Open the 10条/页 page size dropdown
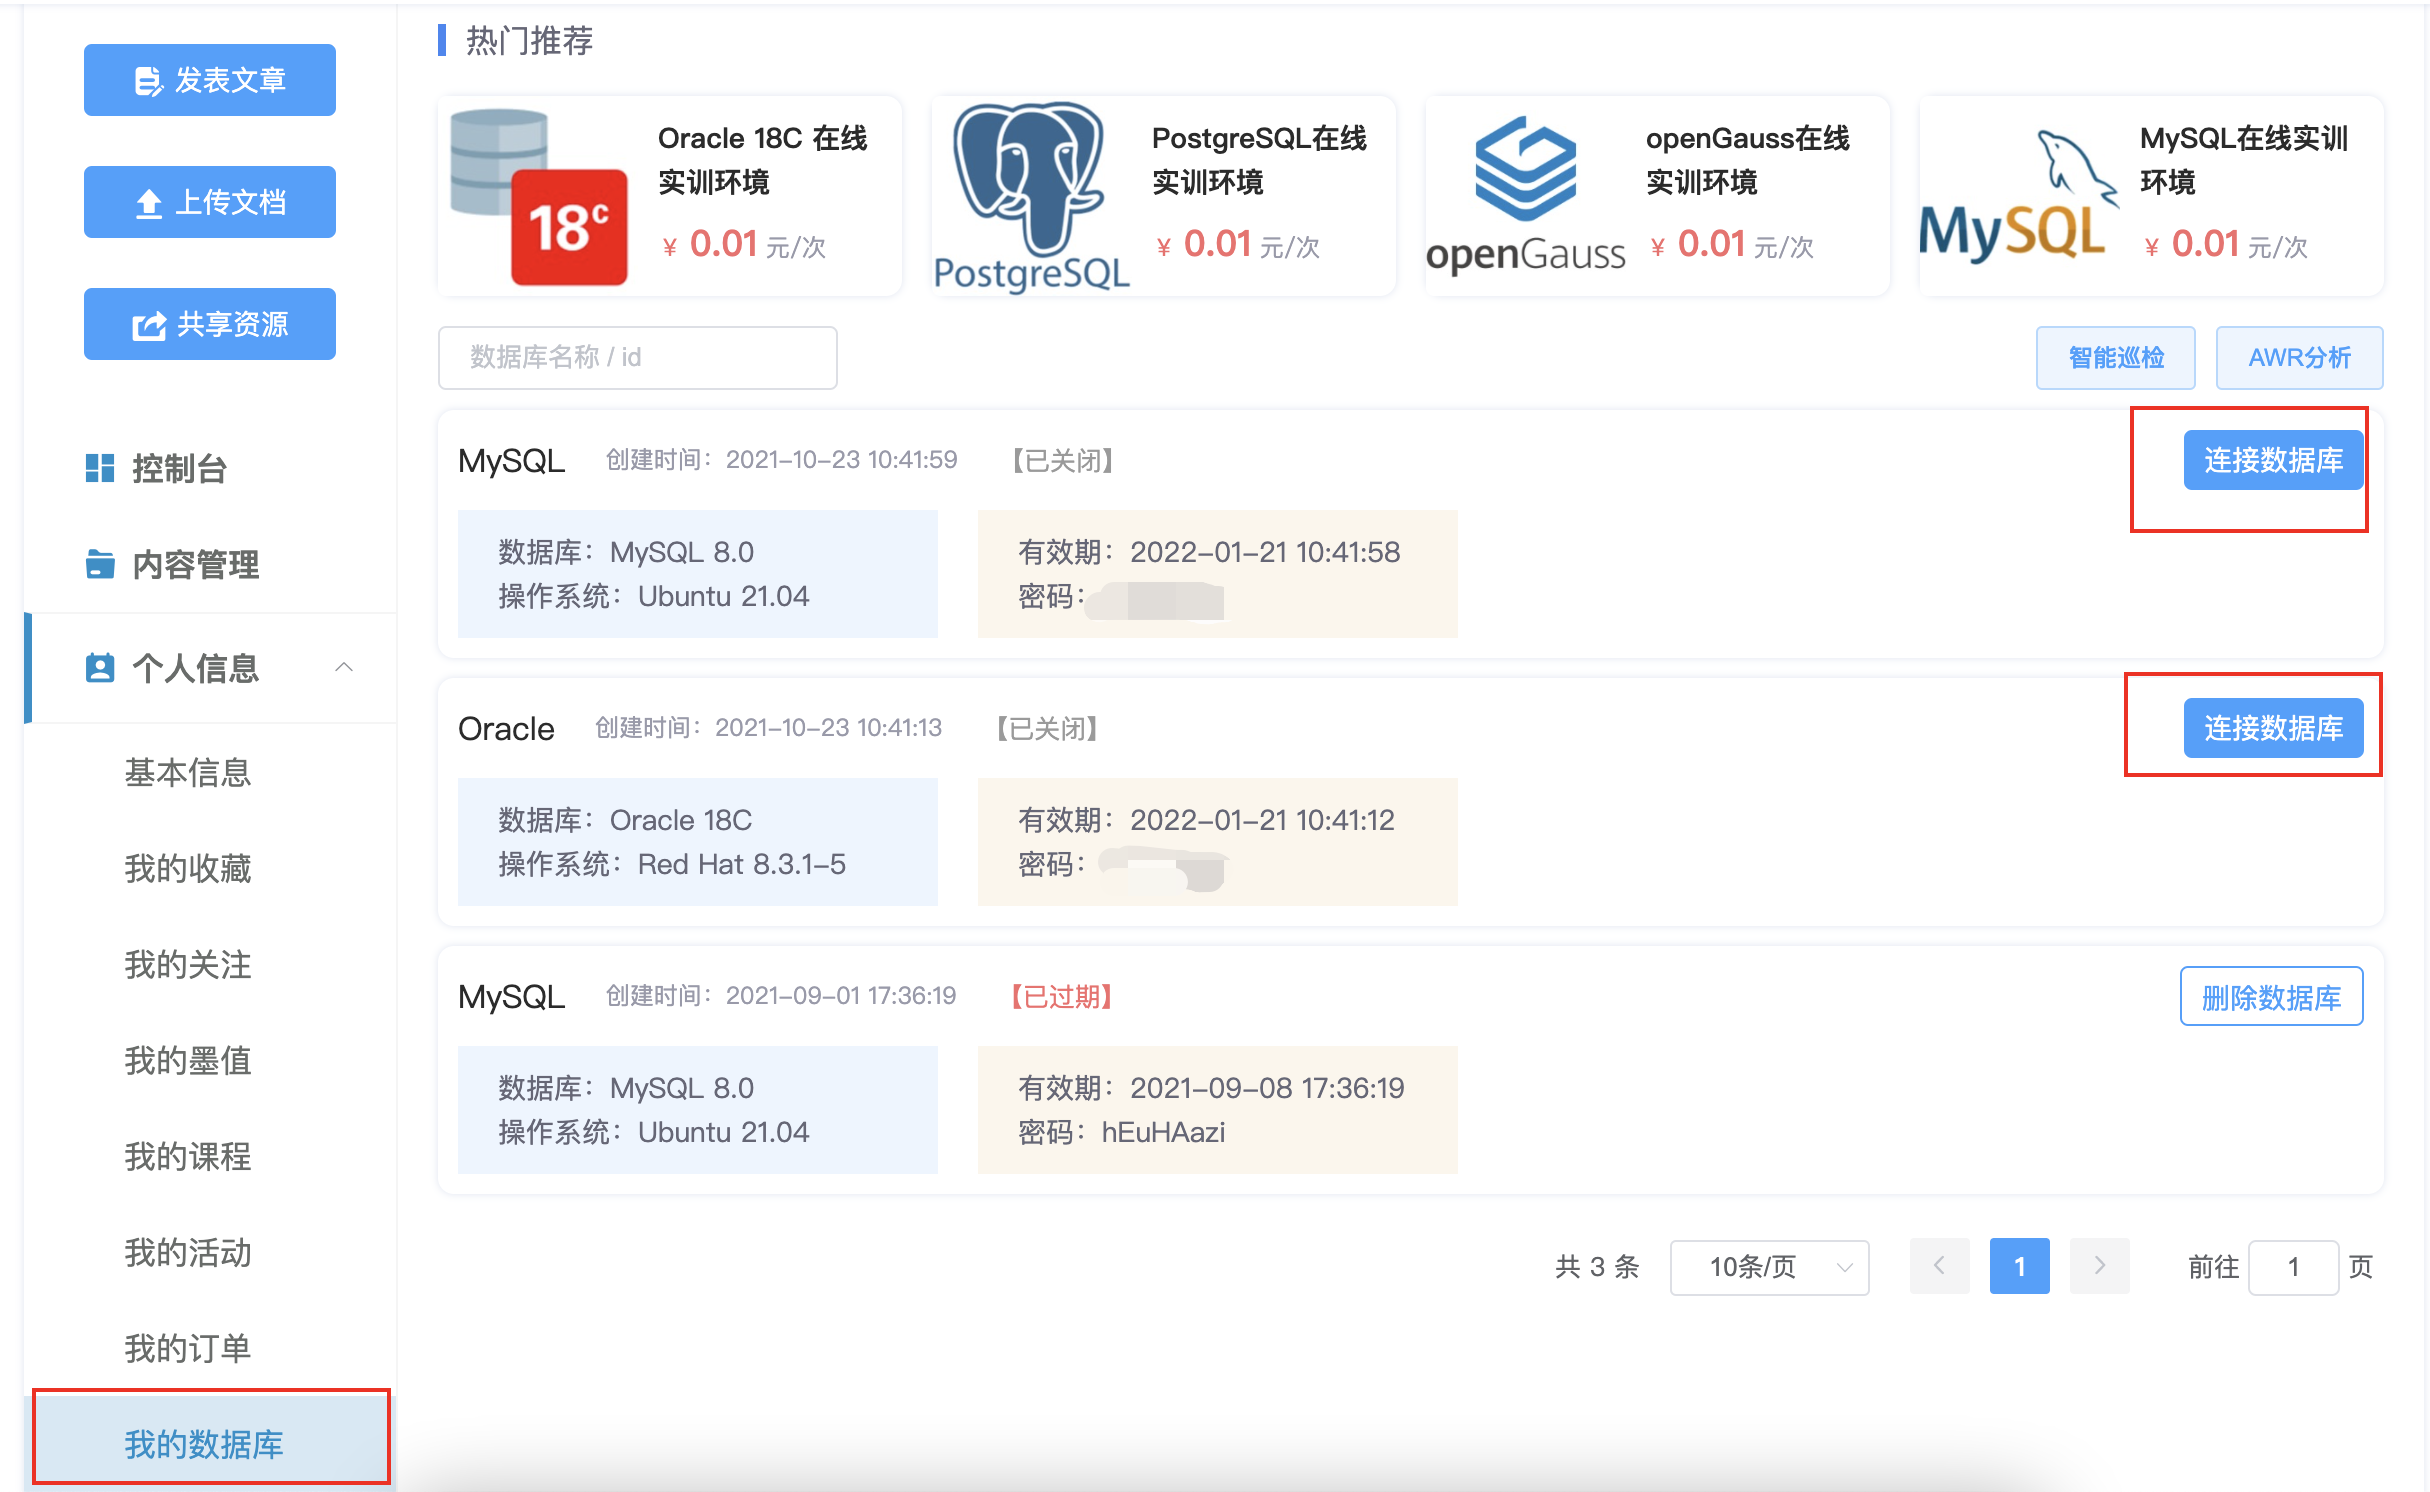 [x=1769, y=1267]
